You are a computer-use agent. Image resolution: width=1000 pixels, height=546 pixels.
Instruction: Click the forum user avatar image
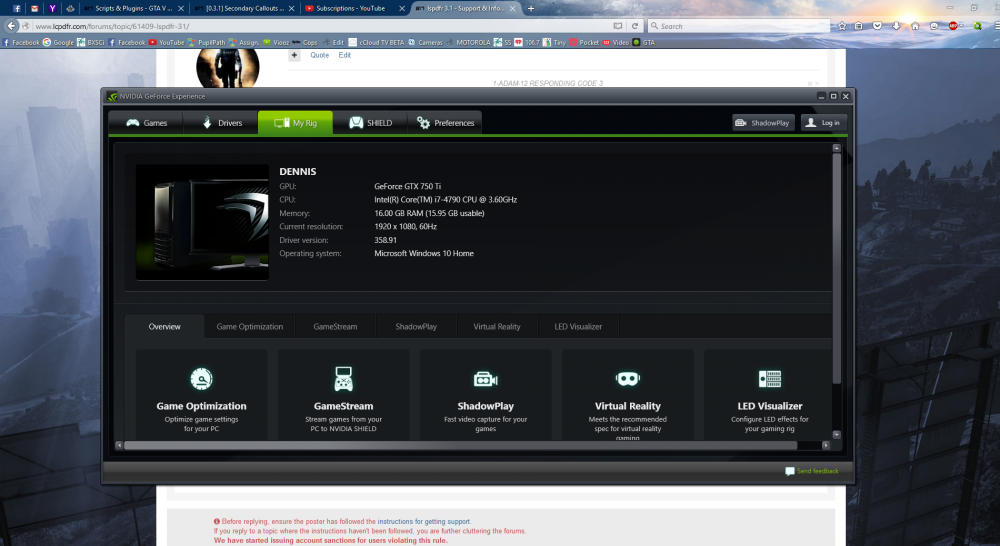coord(228,68)
